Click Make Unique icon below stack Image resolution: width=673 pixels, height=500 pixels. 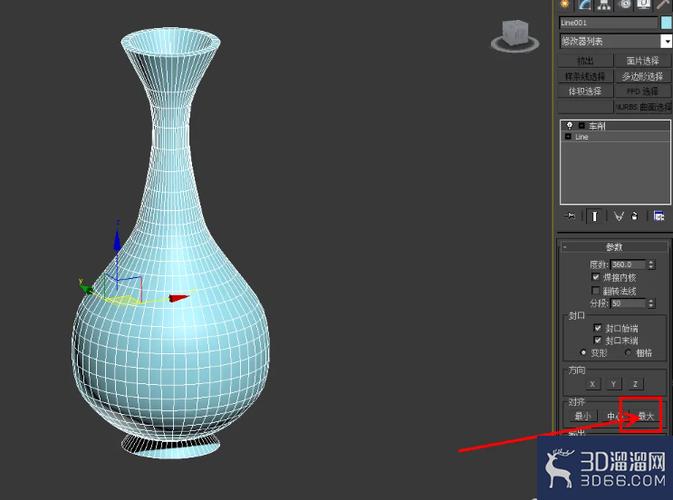618,216
